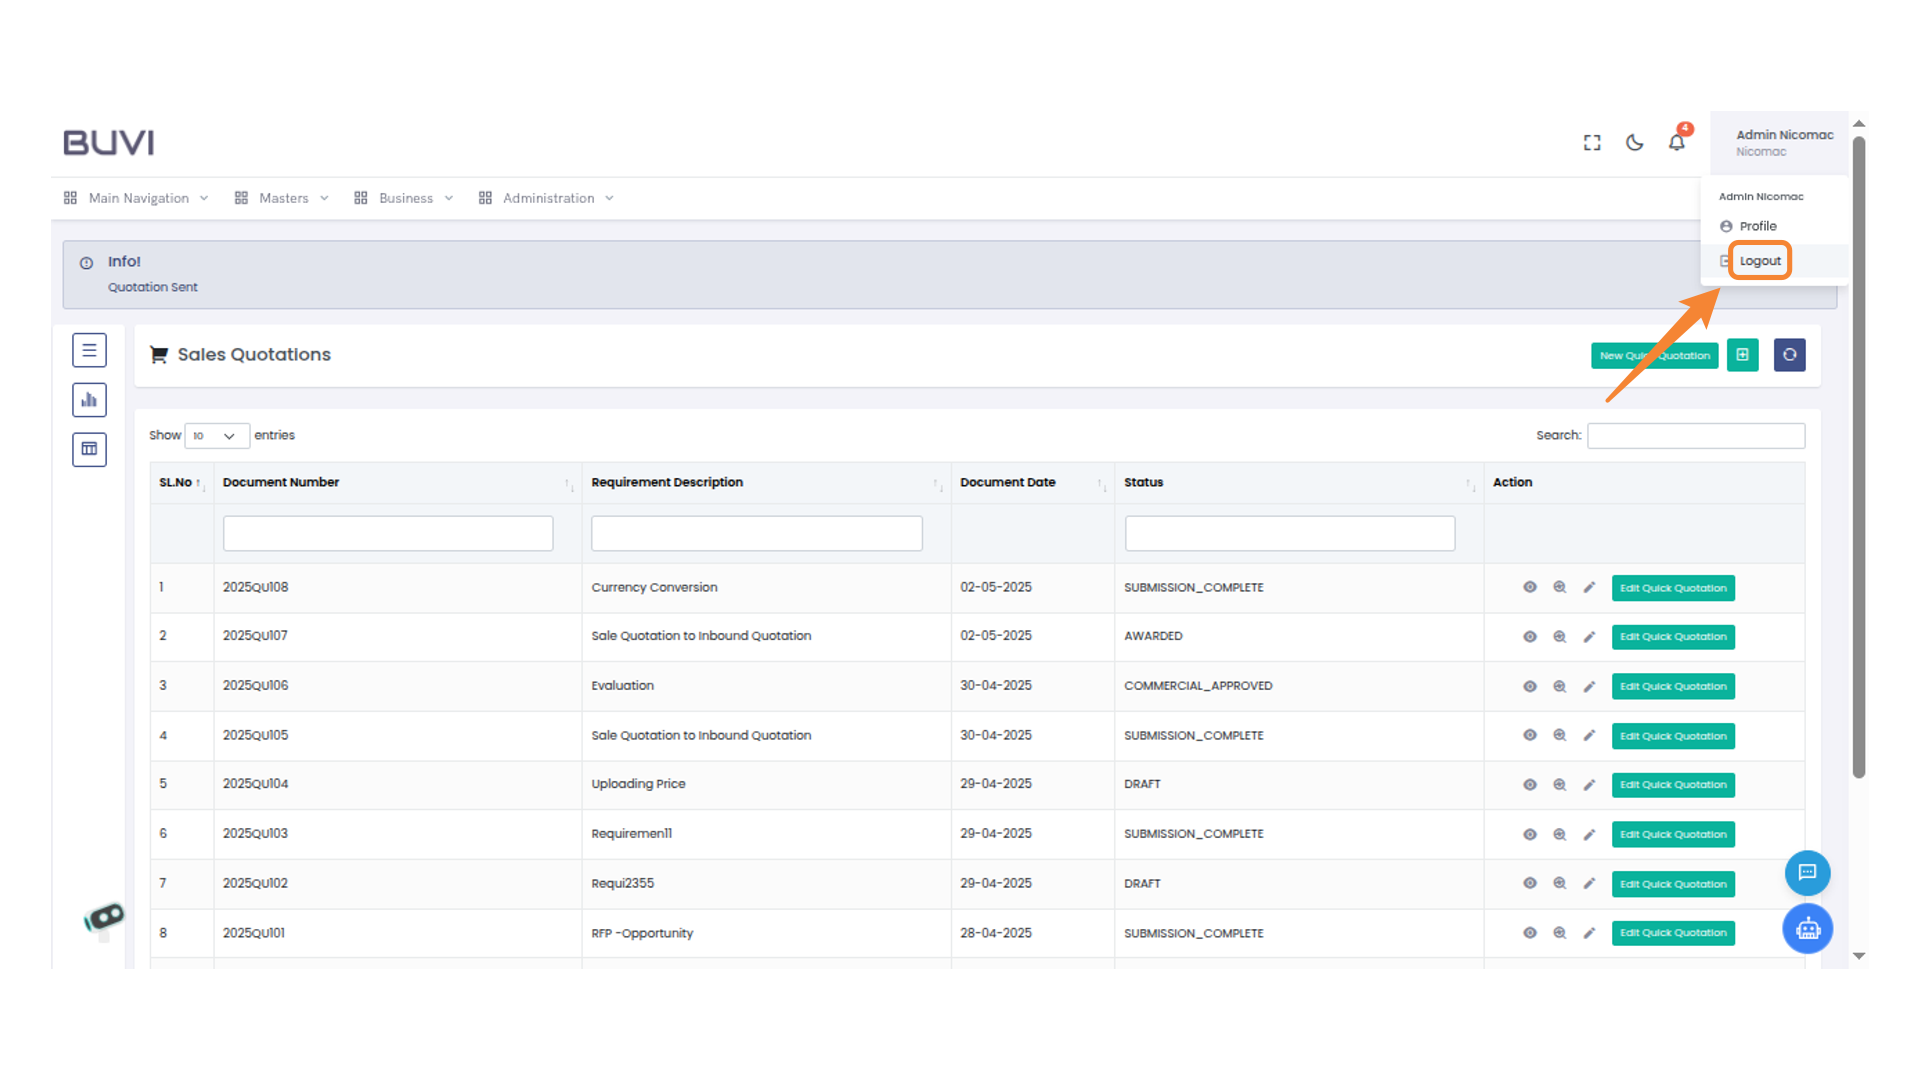Screen dimensions: 1920x1080
Task: Open the robot assistant floating button
Action: 1807,929
